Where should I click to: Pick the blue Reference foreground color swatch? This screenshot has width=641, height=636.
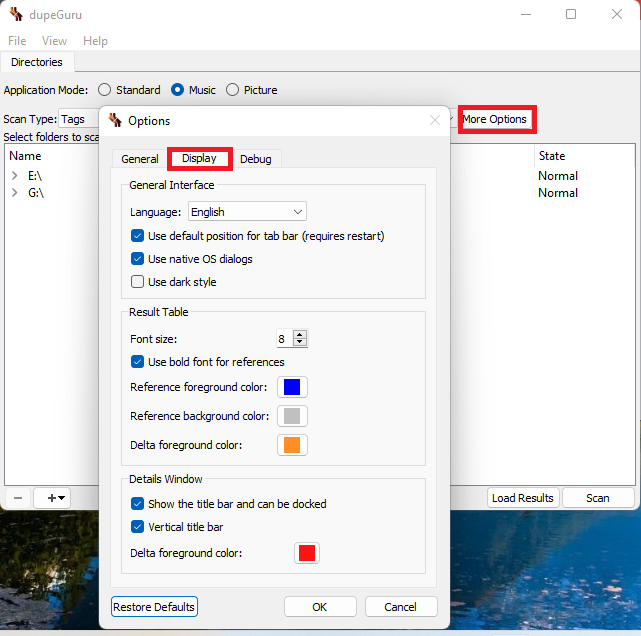pyautogui.click(x=292, y=388)
